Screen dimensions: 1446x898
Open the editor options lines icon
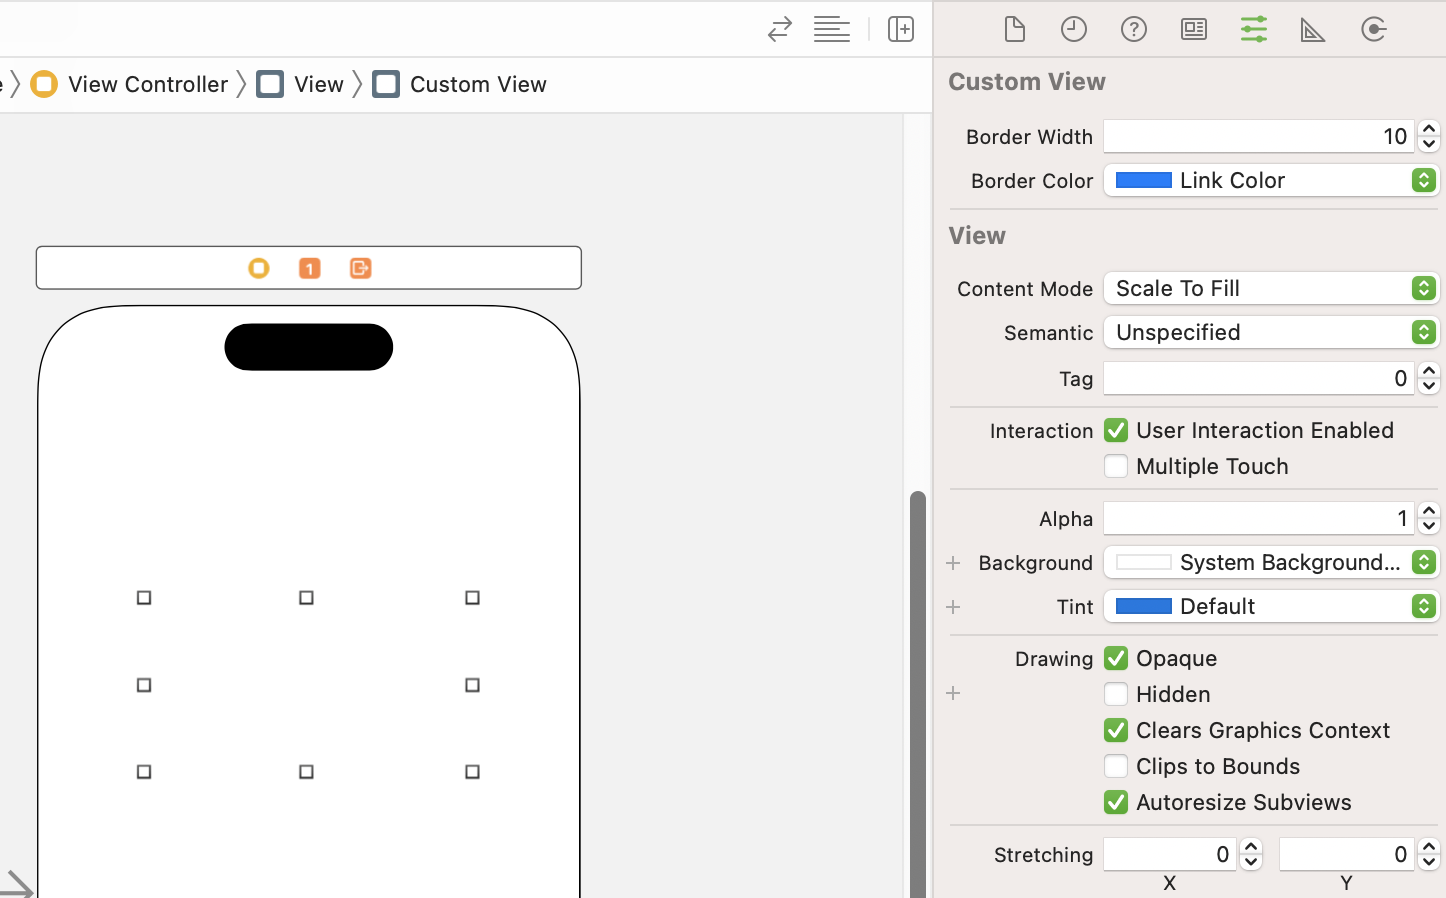pos(832,29)
